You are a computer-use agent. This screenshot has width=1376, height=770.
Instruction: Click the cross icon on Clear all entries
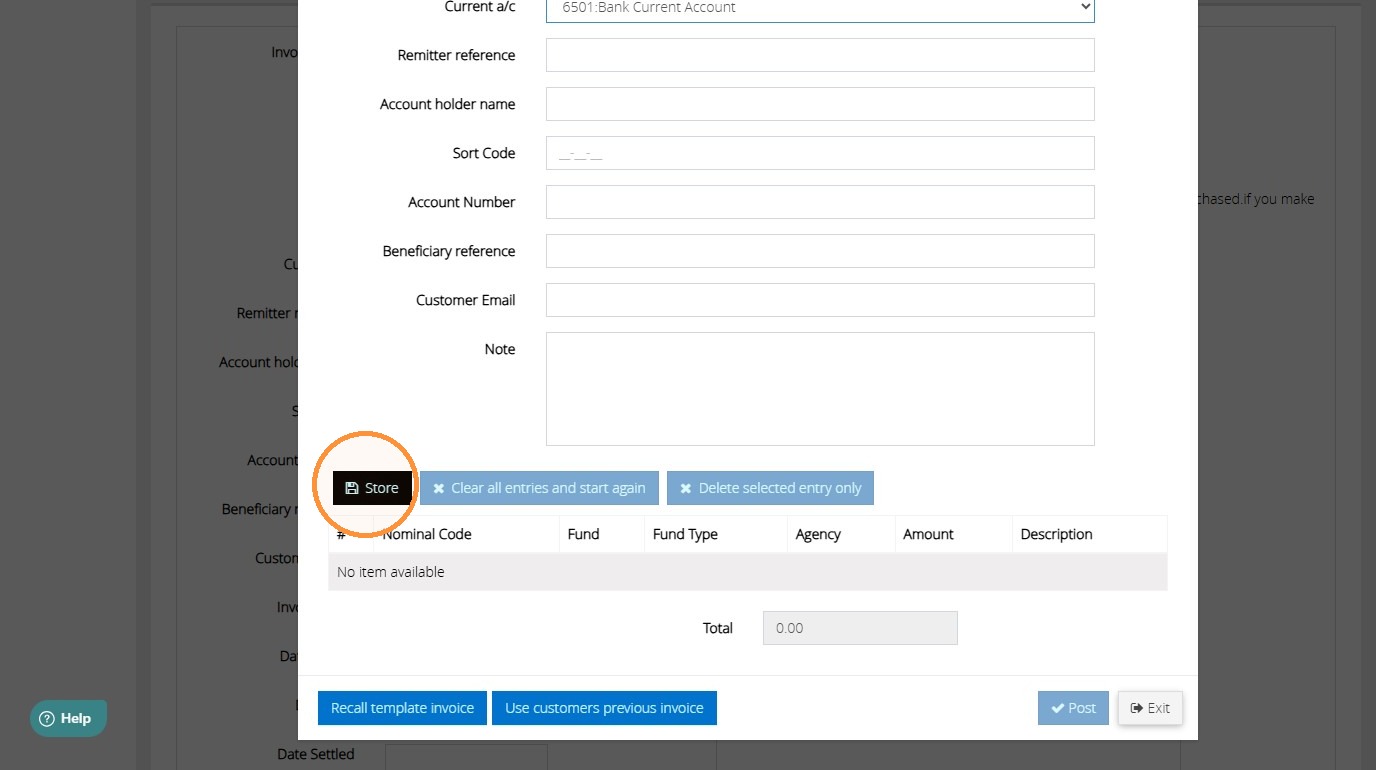(438, 489)
